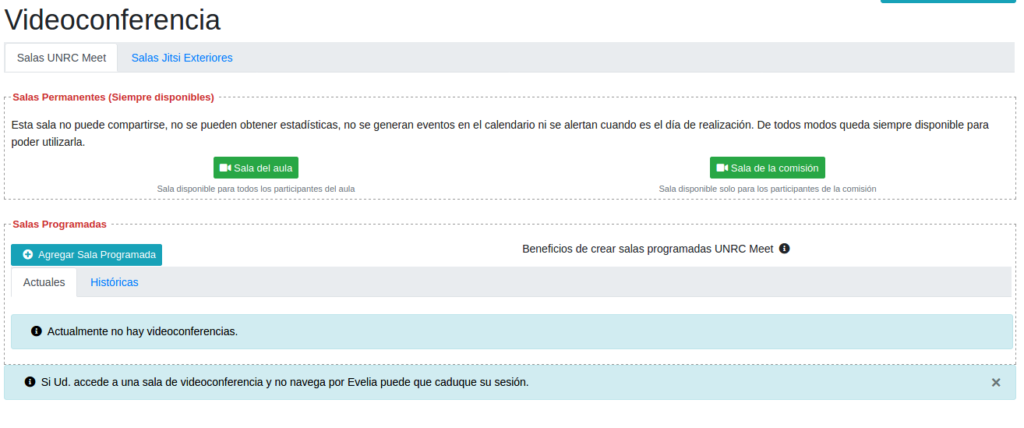Click 'Beneficios de crear salas programadas' text
1024x428 pixels.
648,249
